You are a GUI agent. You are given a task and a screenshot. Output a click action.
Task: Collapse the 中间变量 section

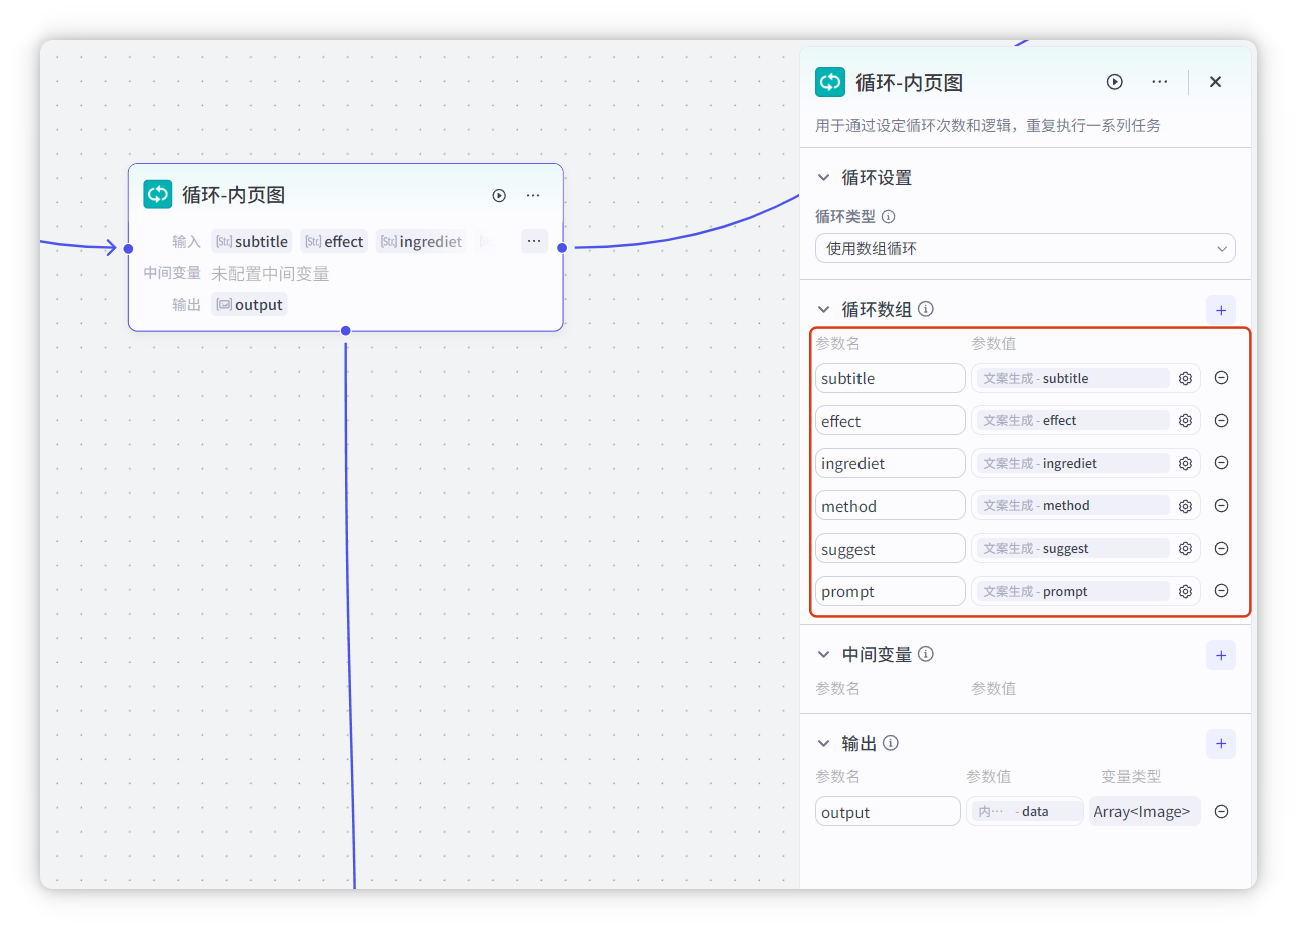point(823,655)
